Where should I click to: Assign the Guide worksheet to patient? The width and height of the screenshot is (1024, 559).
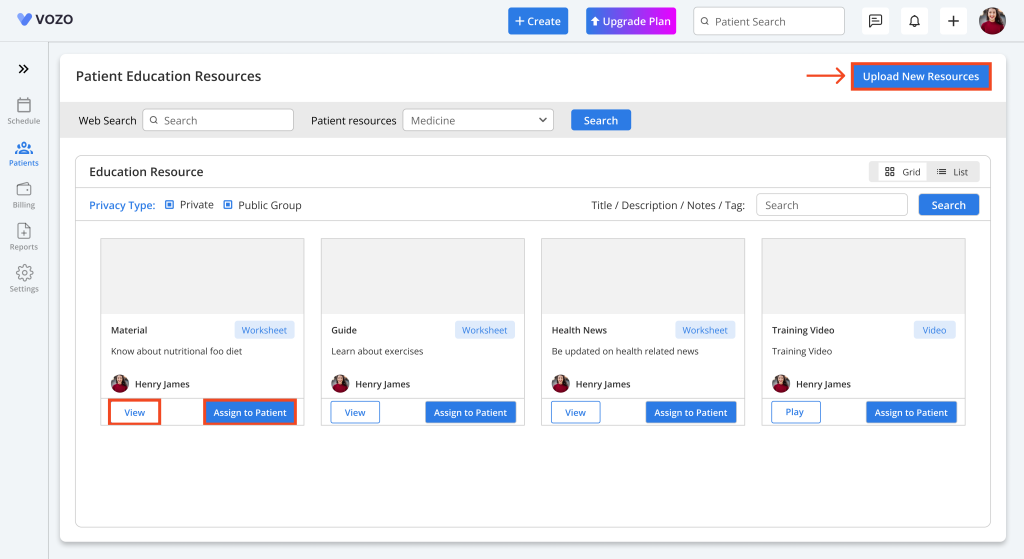470,412
